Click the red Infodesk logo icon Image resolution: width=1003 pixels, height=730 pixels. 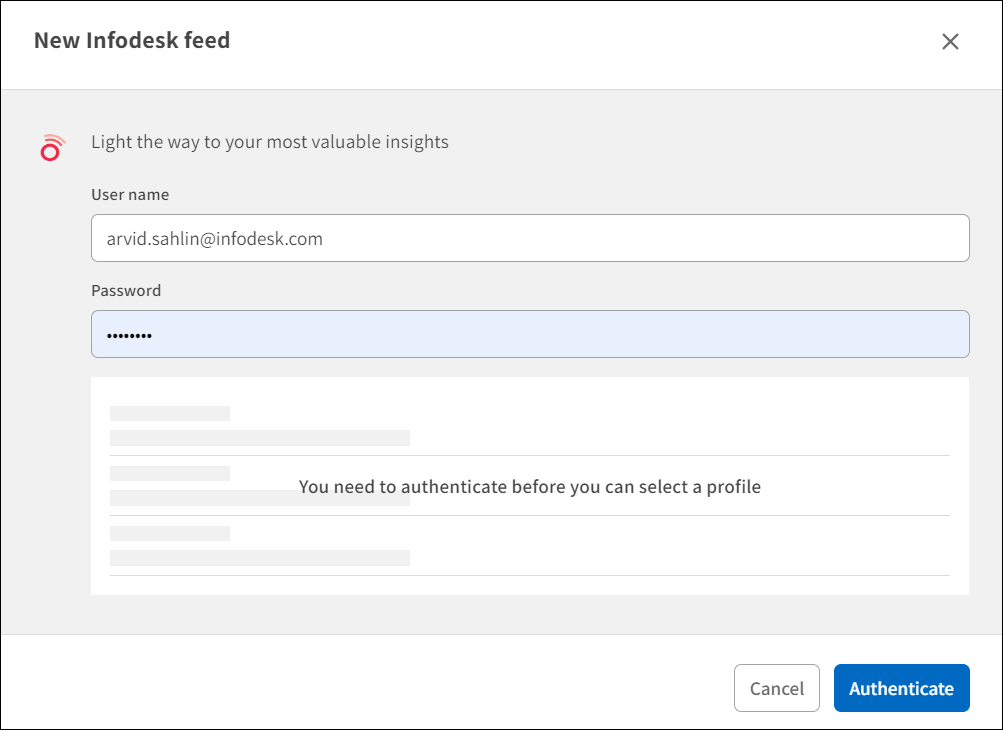pos(52,147)
